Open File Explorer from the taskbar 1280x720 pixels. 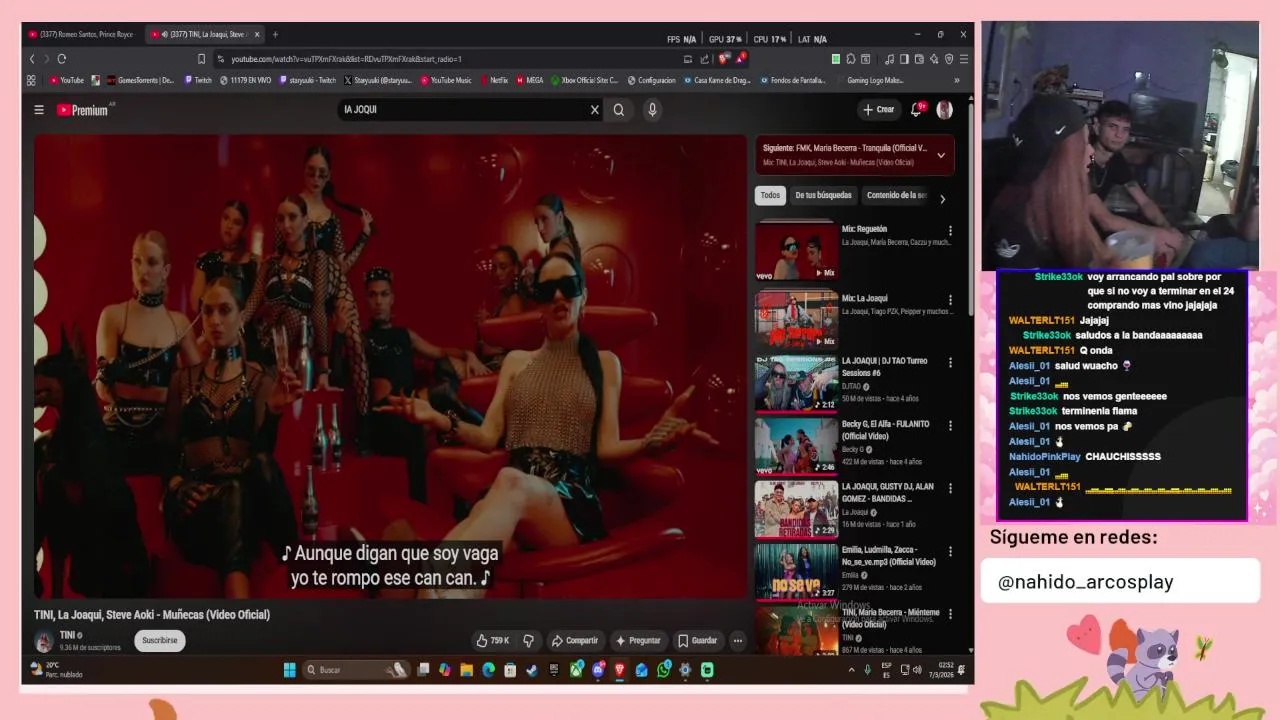[x=467, y=670]
